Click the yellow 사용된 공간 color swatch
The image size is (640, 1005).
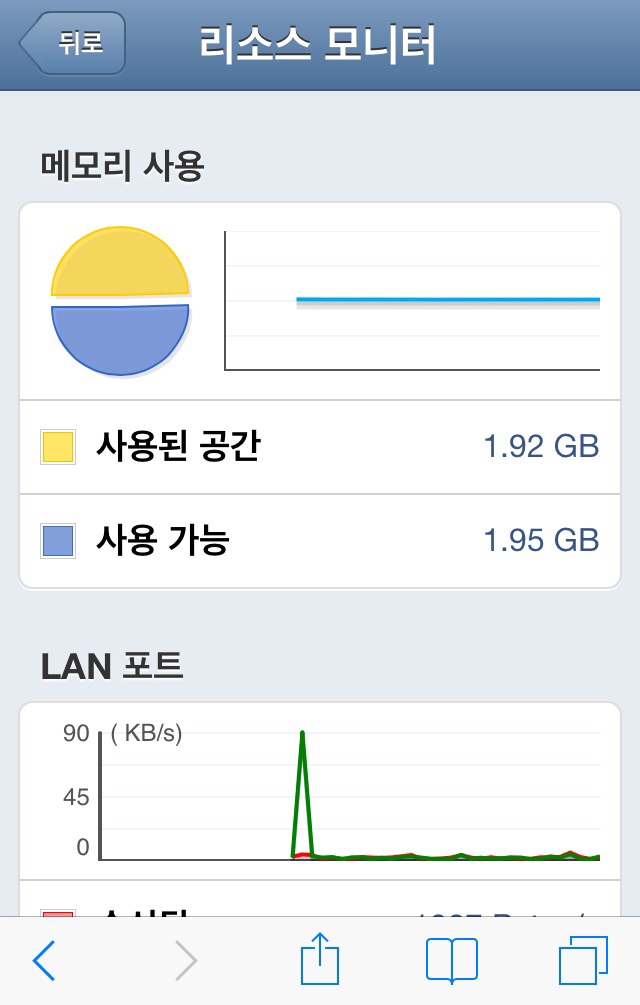coord(58,447)
